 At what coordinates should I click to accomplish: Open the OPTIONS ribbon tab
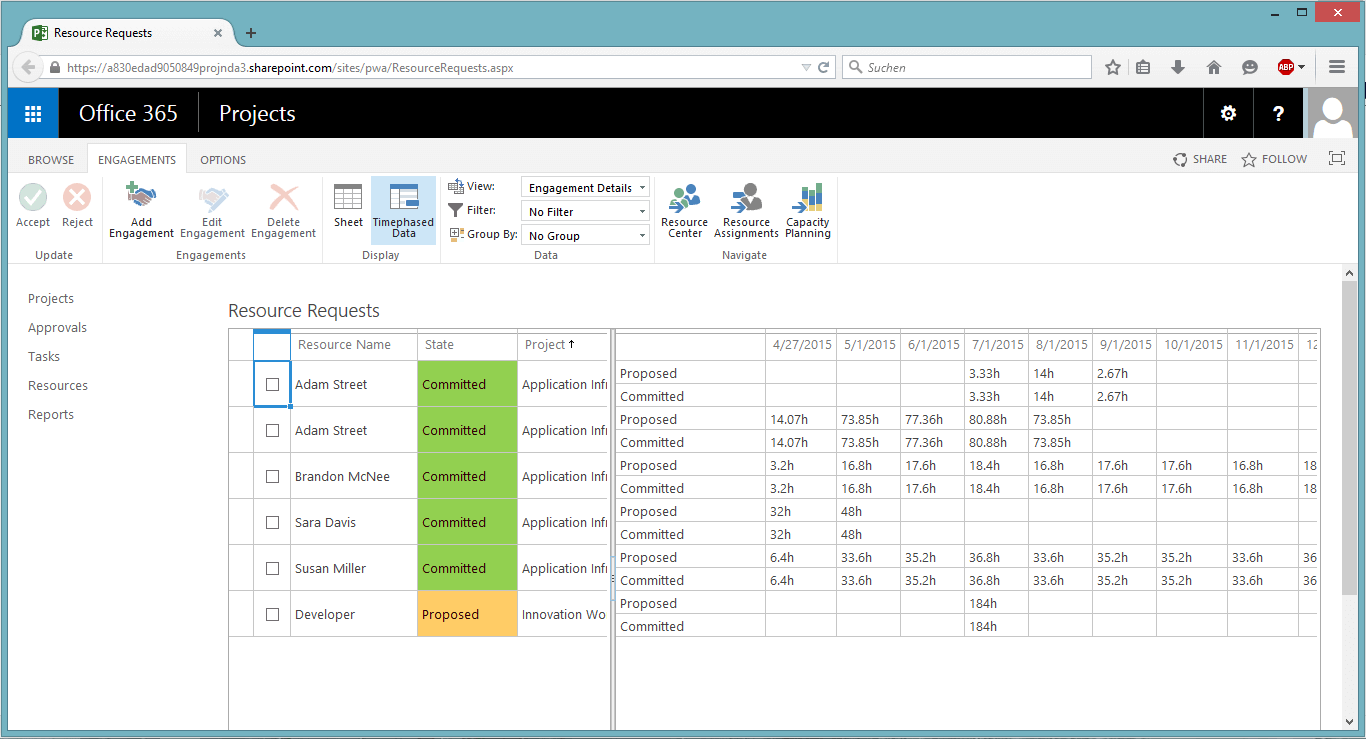[222, 159]
